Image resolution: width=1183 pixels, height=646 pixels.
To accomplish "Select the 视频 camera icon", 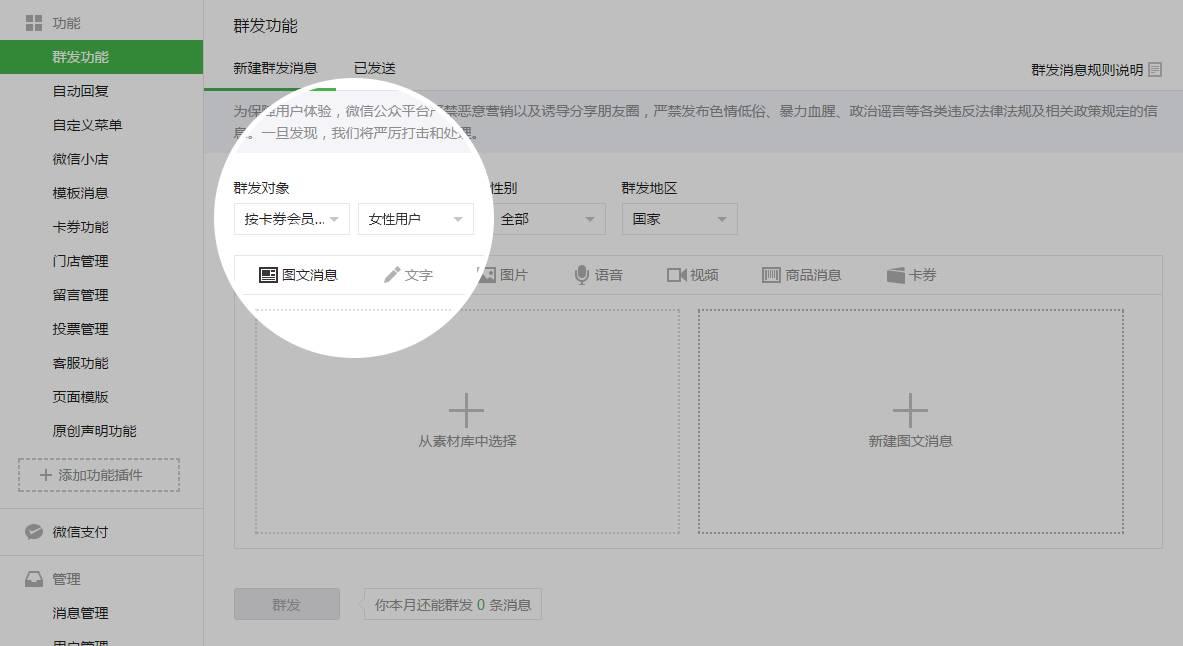I will coord(677,275).
